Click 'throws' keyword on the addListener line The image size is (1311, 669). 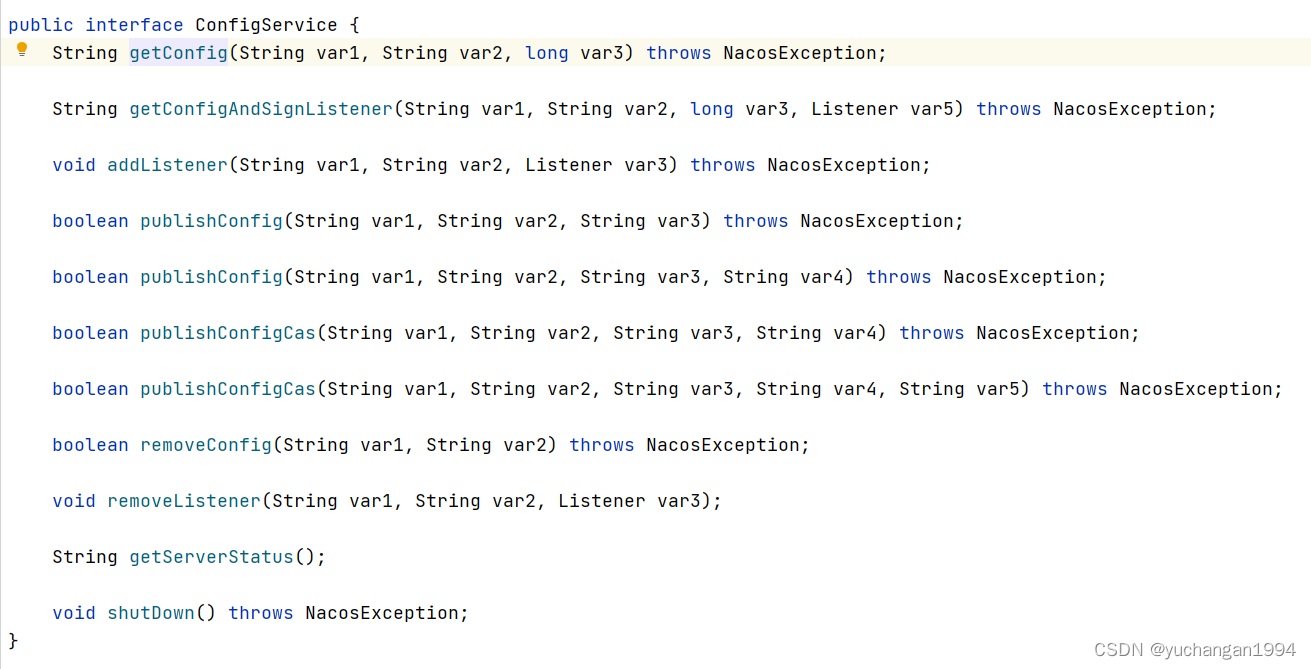click(x=723, y=165)
